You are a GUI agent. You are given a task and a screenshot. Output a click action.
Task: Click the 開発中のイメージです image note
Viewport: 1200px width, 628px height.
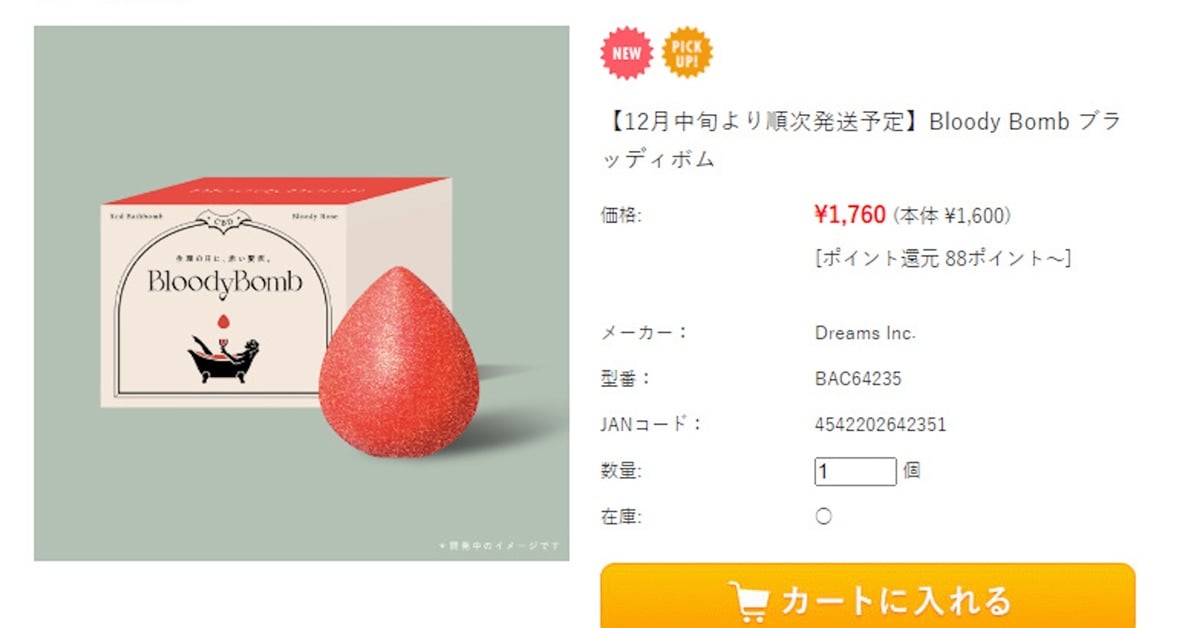pyautogui.click(x=501, y=546)
